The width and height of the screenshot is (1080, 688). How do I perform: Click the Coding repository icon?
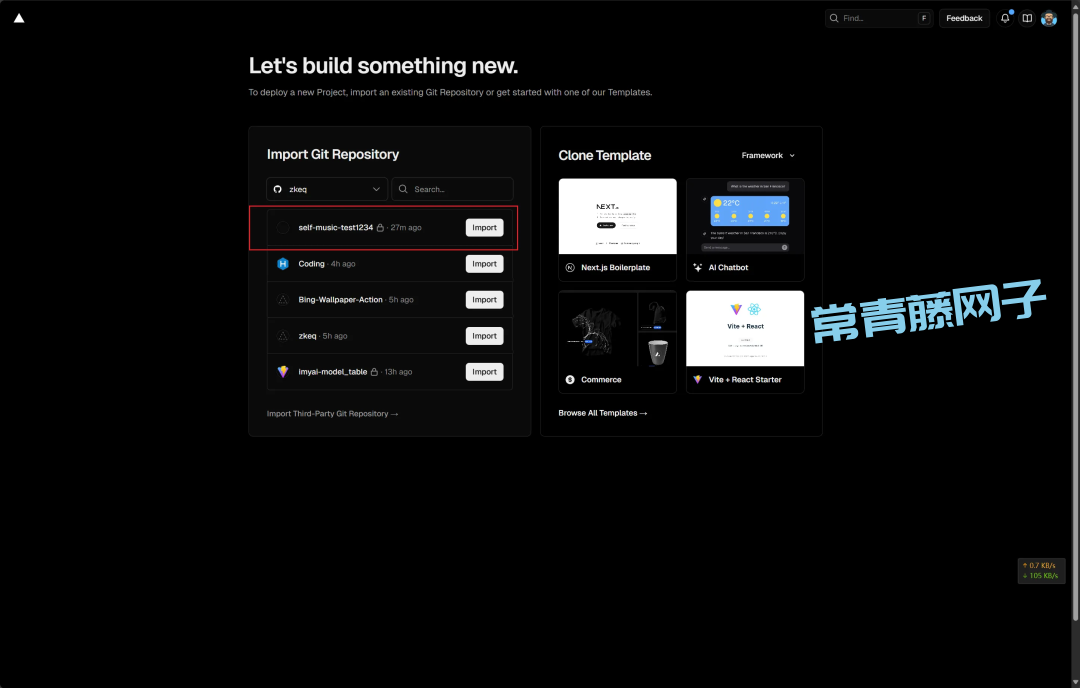[x=283, y=264]
